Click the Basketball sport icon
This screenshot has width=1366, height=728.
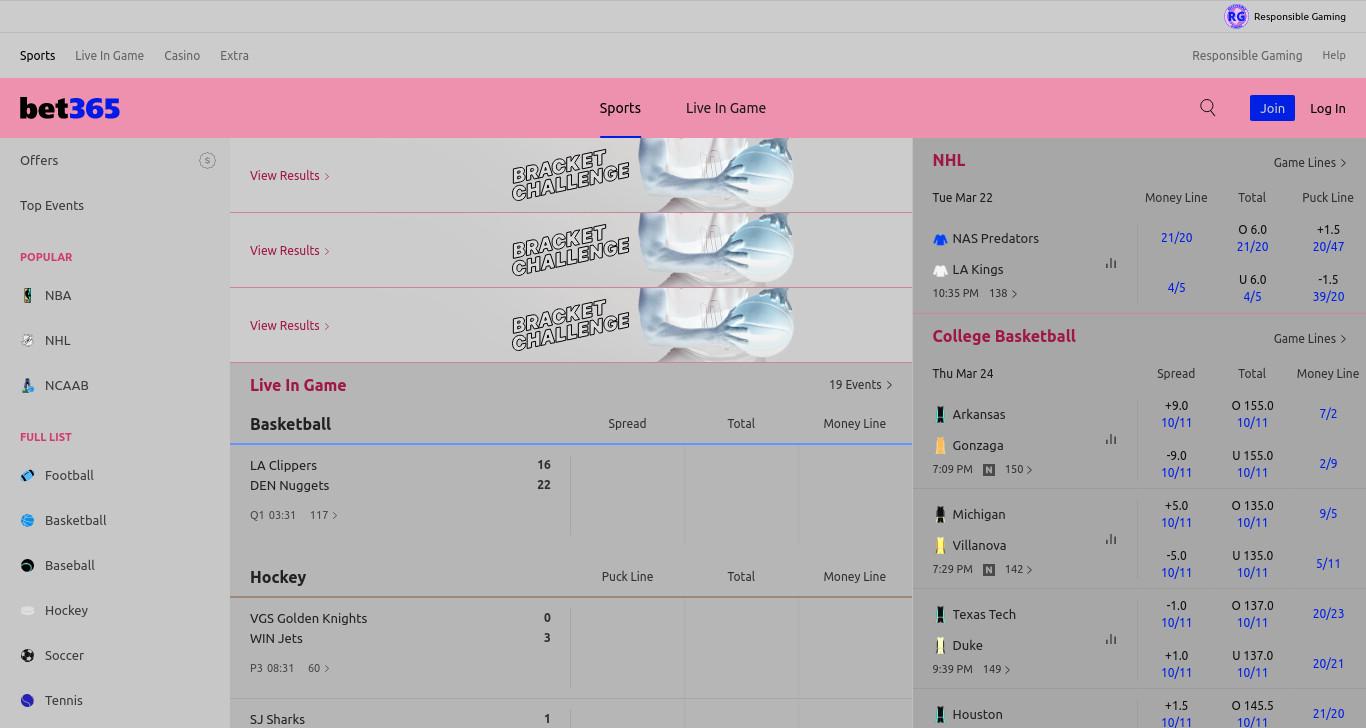click(28, 520)
